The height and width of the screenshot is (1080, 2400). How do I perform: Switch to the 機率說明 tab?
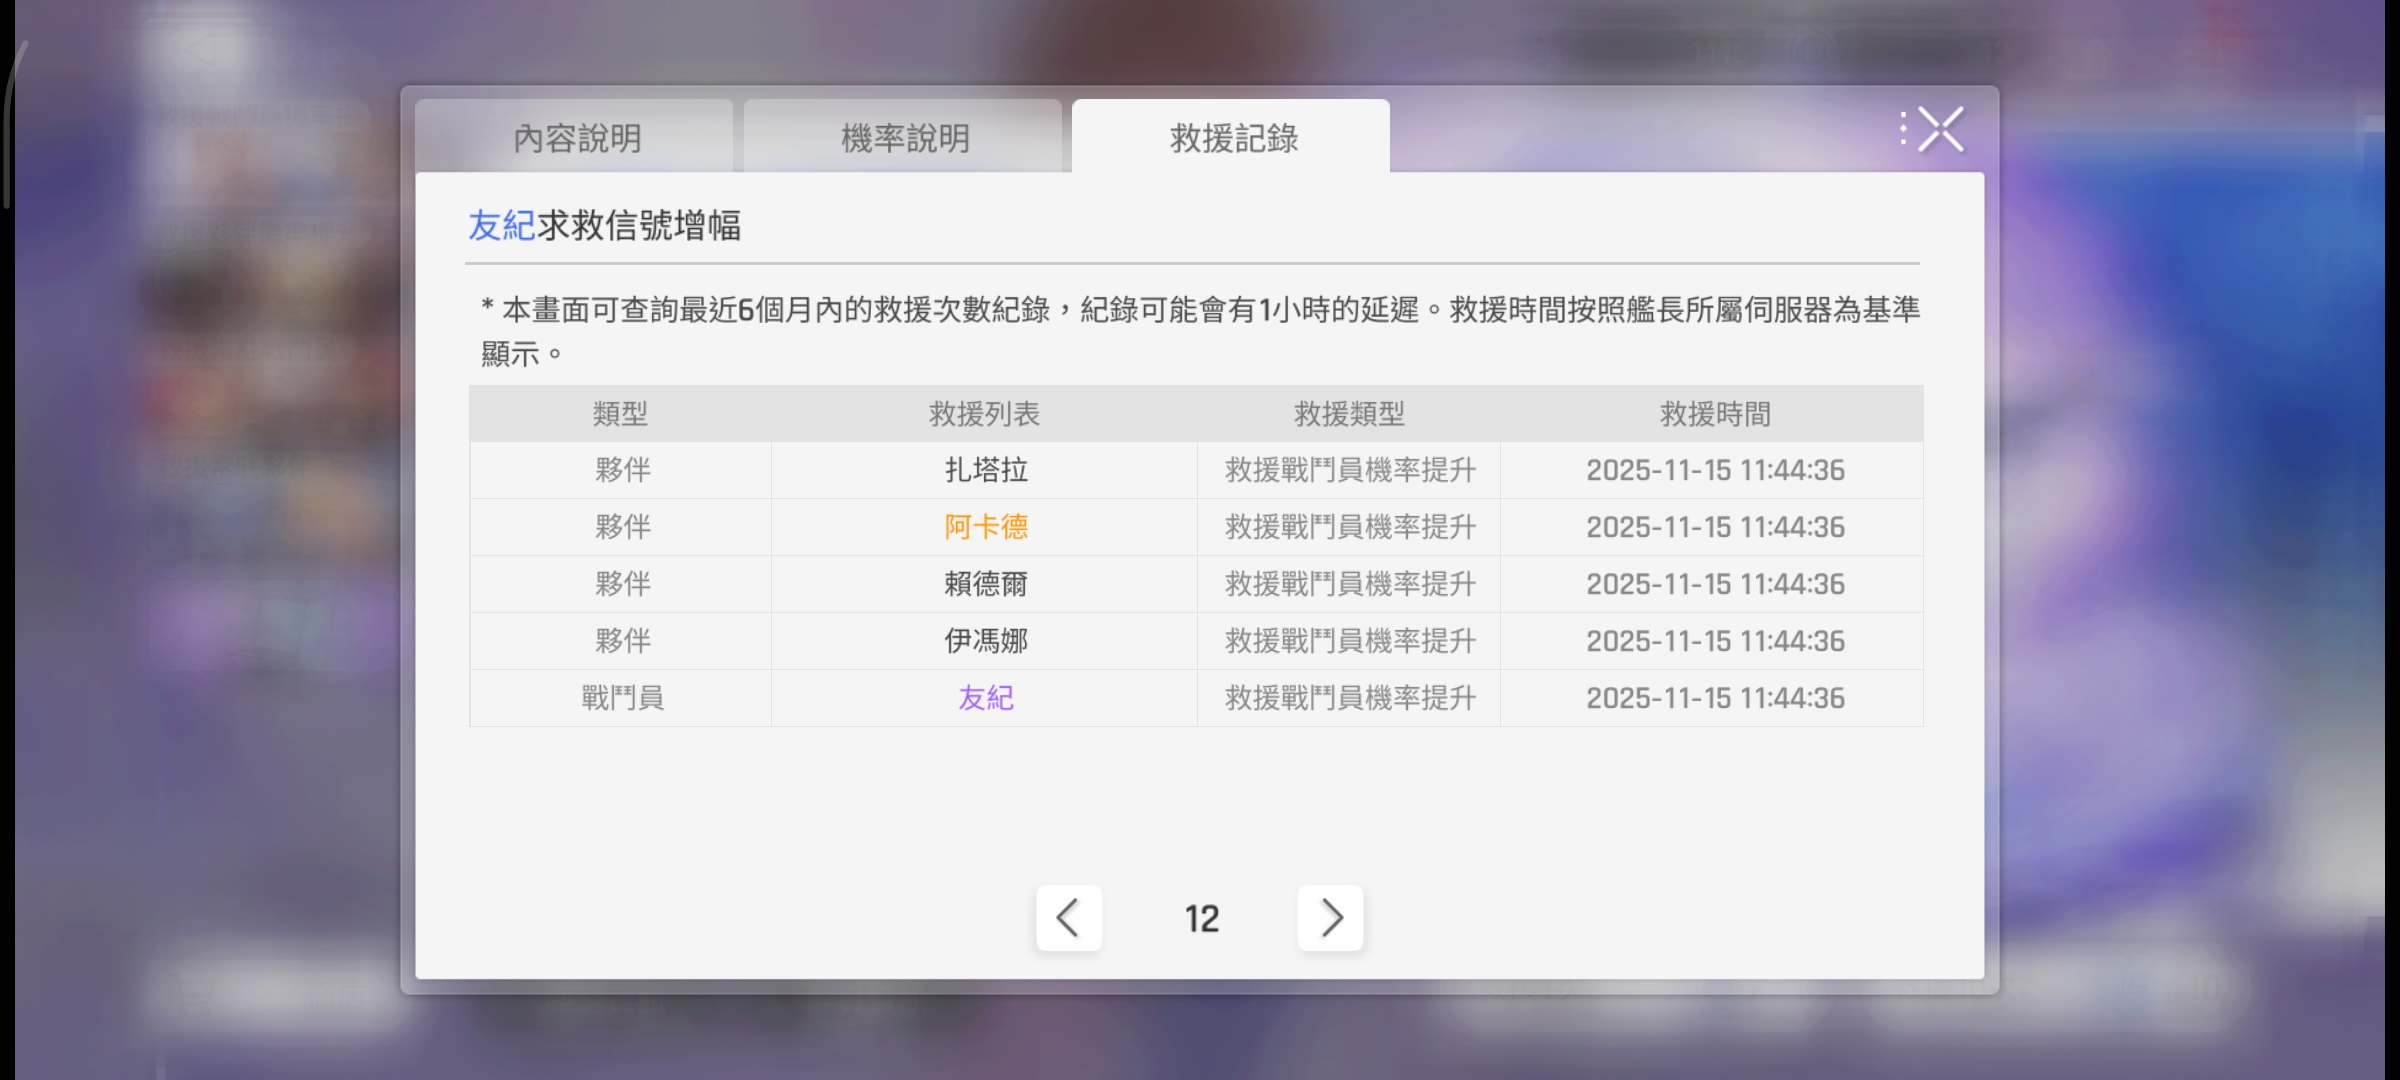coord(904,138)
